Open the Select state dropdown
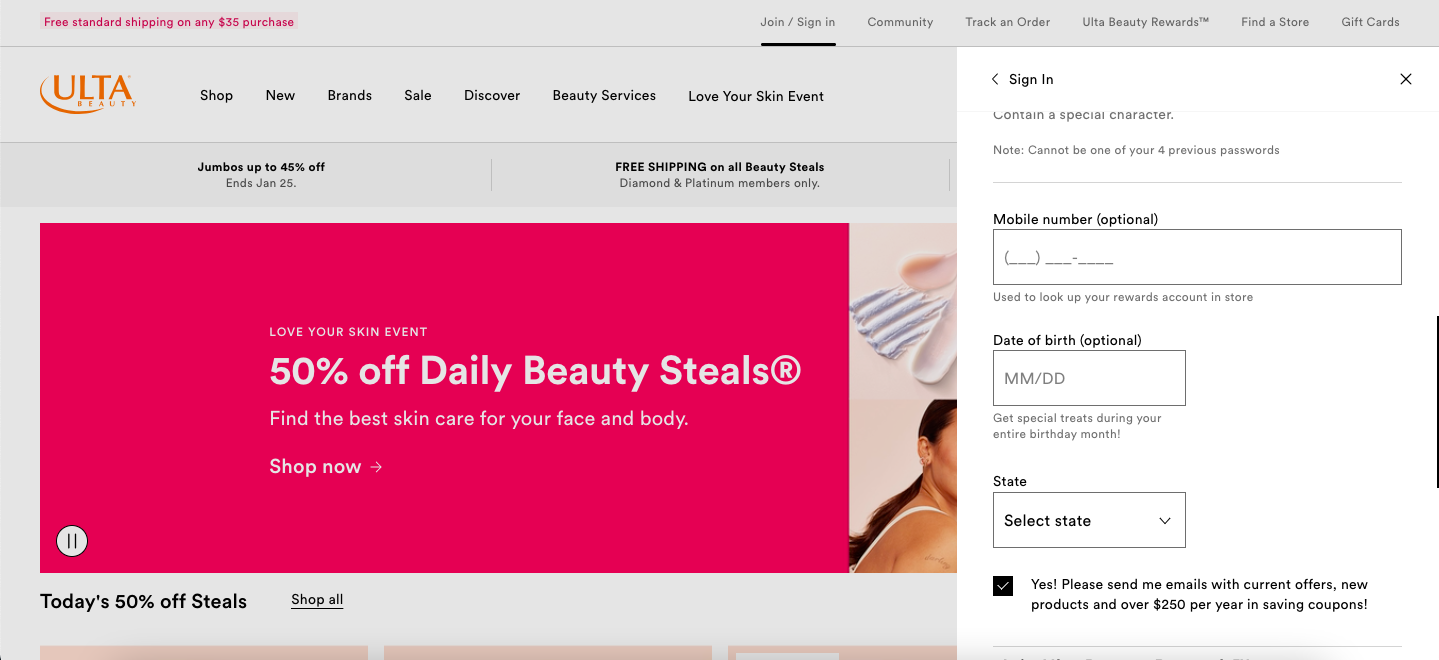The image size is (1439, 660). [x=1089, y=520]
